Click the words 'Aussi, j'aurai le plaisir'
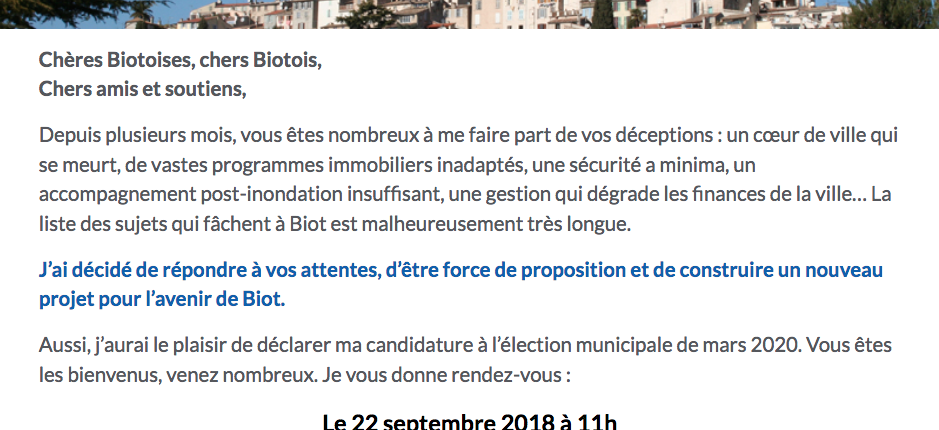 click(x=141, y=346)
